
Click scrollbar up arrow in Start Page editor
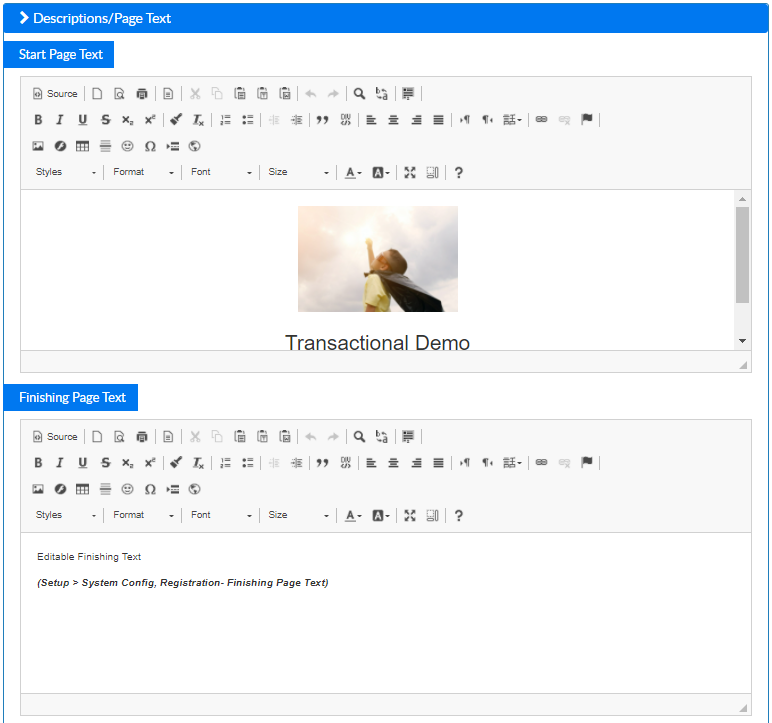pyautogui.click(x=742, y=199)
